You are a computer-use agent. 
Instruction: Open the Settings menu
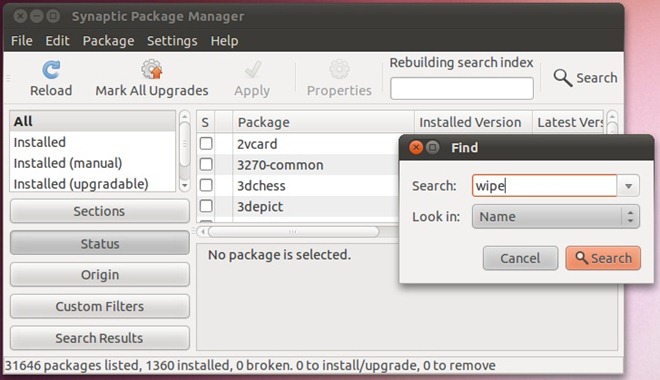[172, 41]
